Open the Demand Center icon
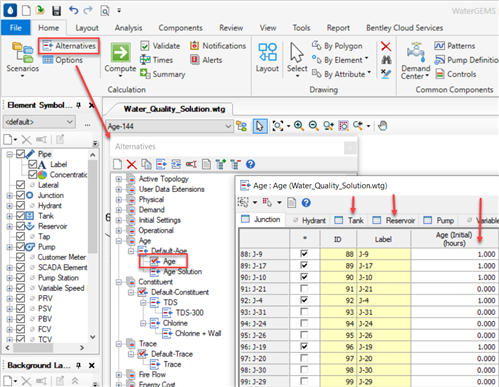499x387 pixels. point(416,53)
